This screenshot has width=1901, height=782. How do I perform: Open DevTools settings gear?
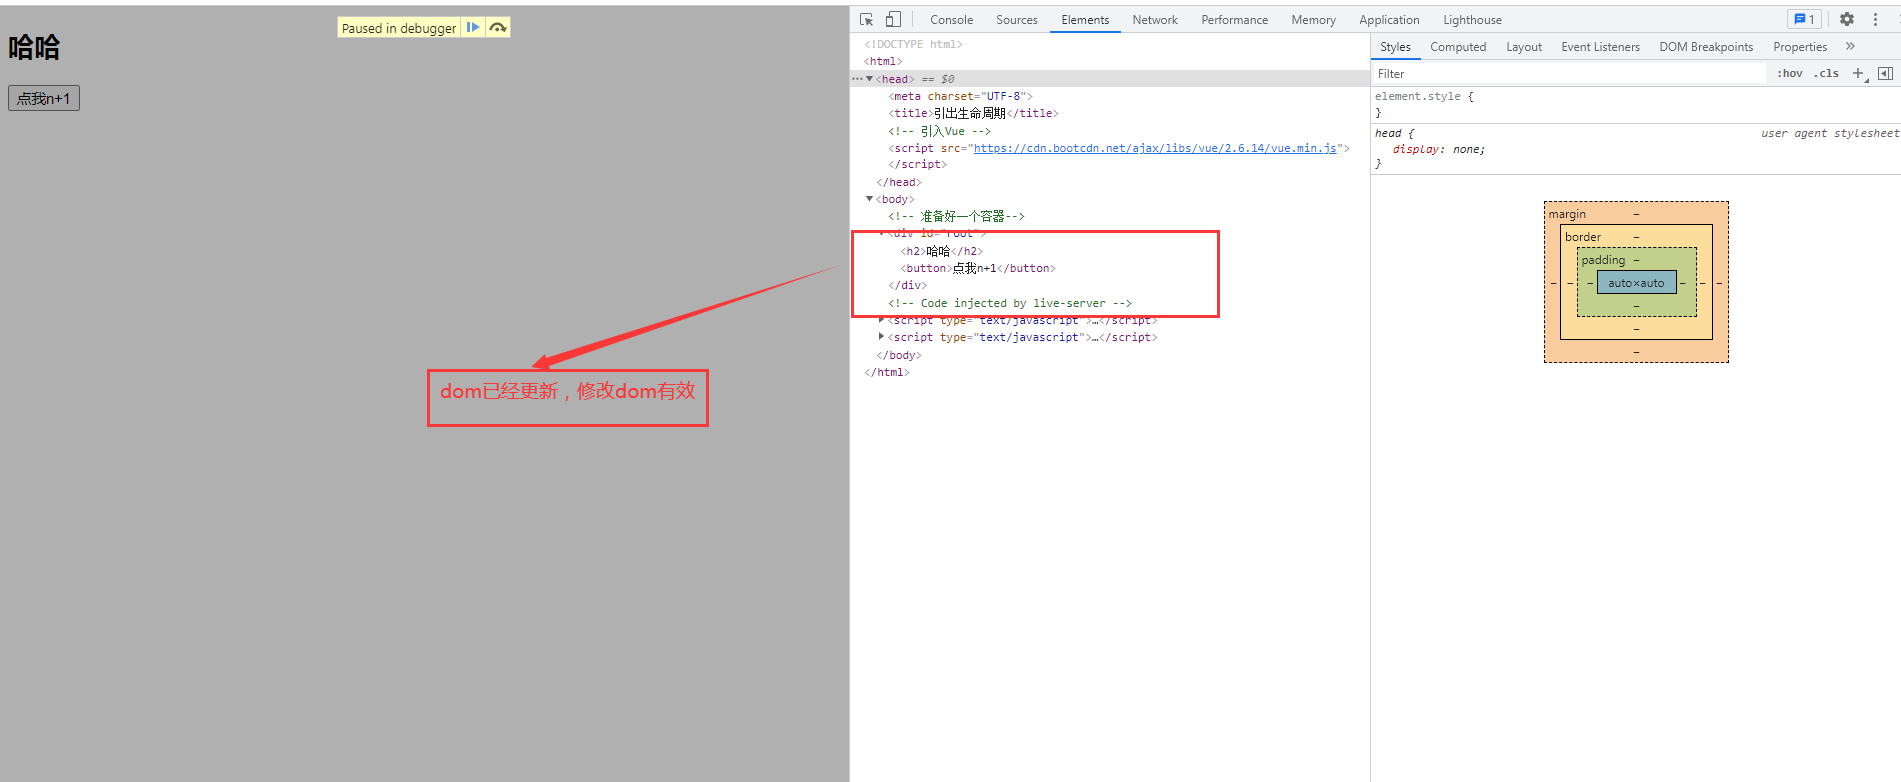[1847, 19]
